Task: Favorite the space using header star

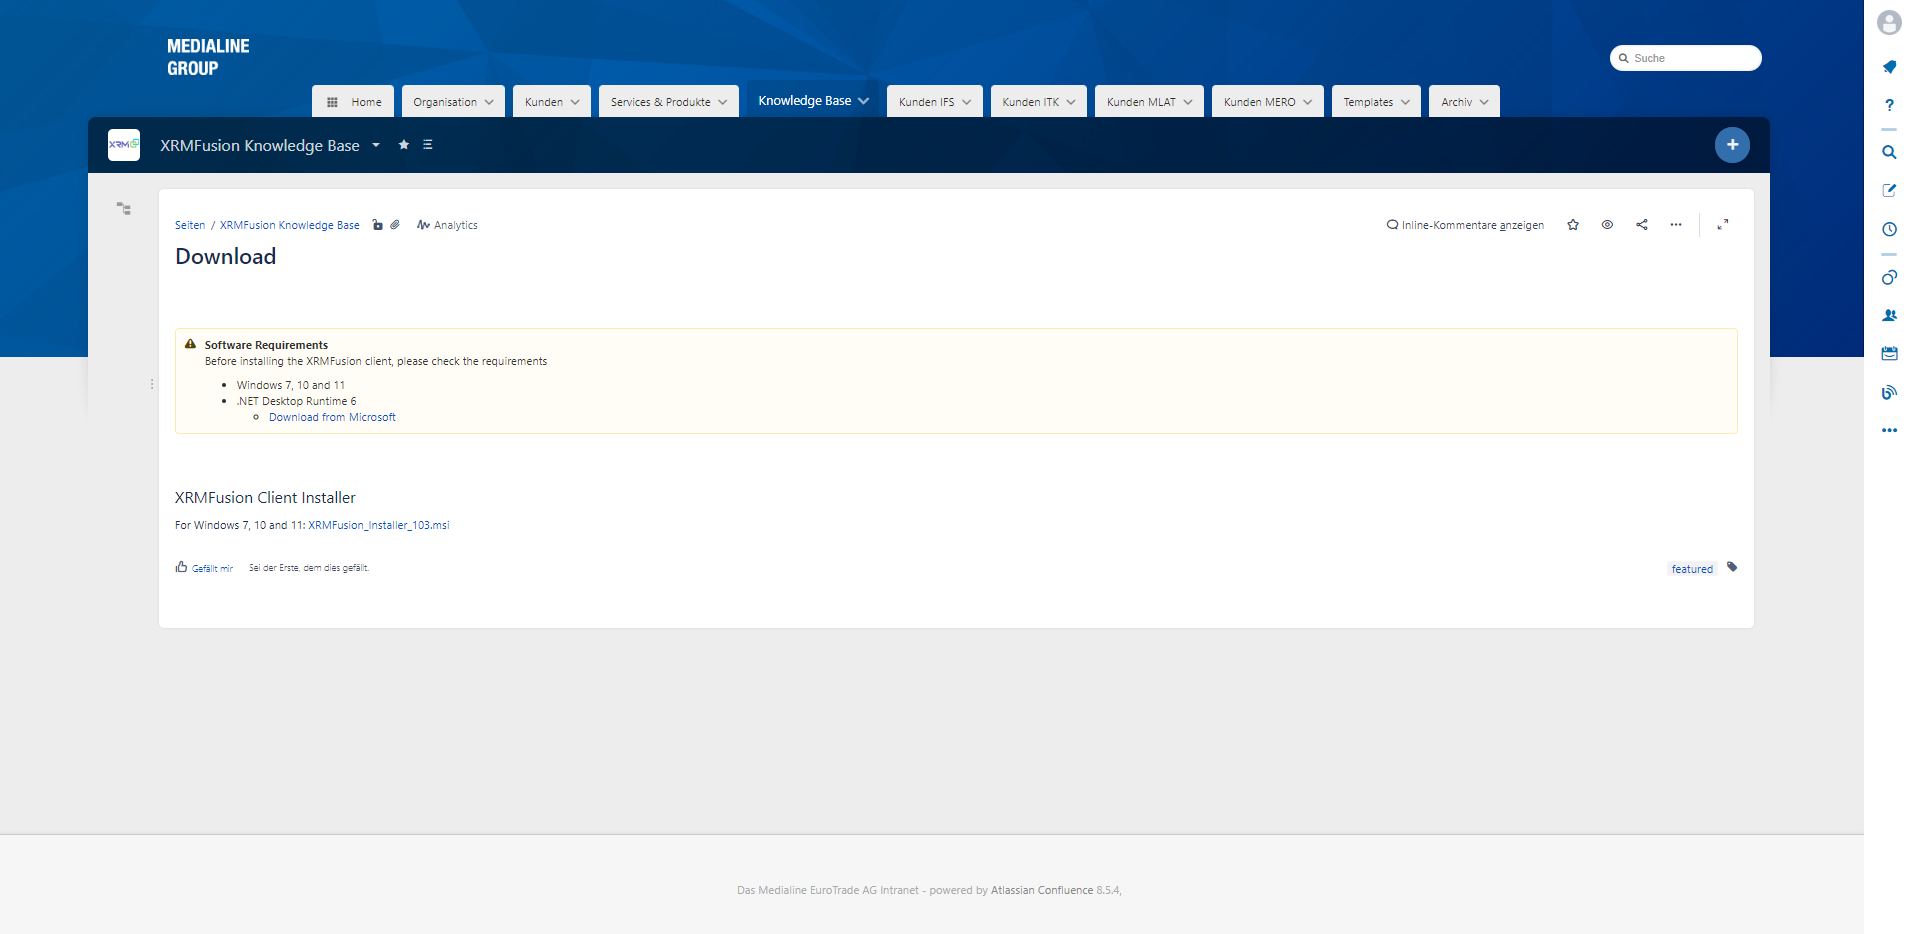Action: coord(404,145)
